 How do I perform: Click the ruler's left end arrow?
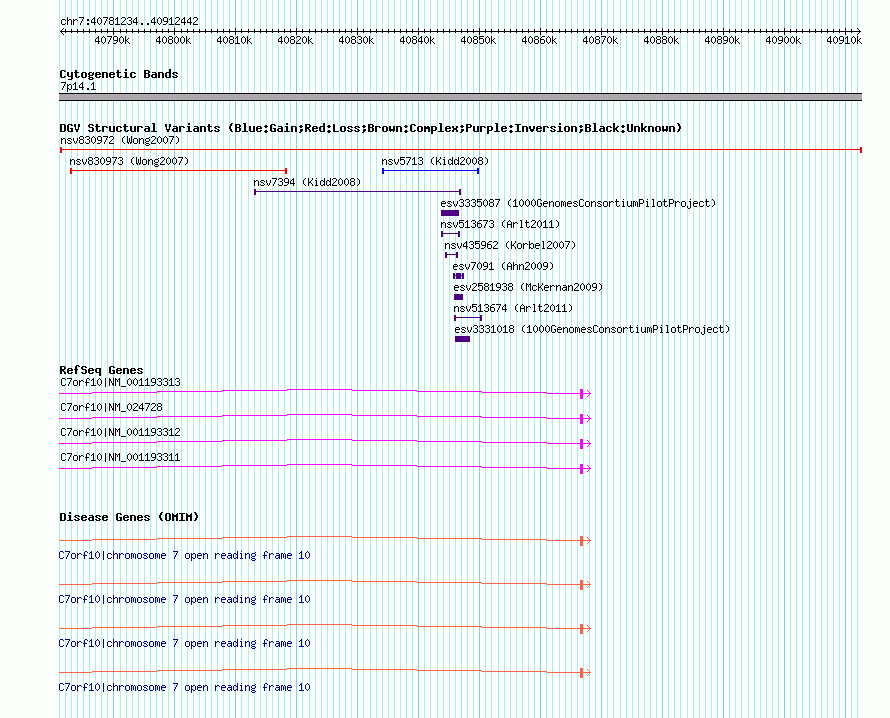[62, 31]
